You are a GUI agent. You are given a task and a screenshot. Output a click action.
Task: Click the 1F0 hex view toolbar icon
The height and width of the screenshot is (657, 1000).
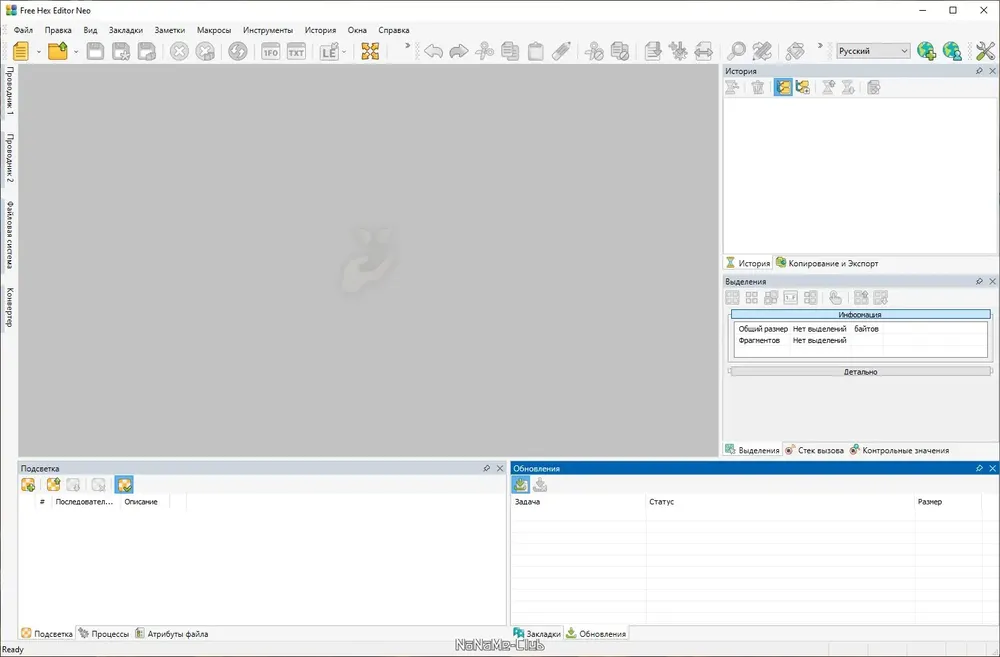pyautogui.click(x=270, y=52)
